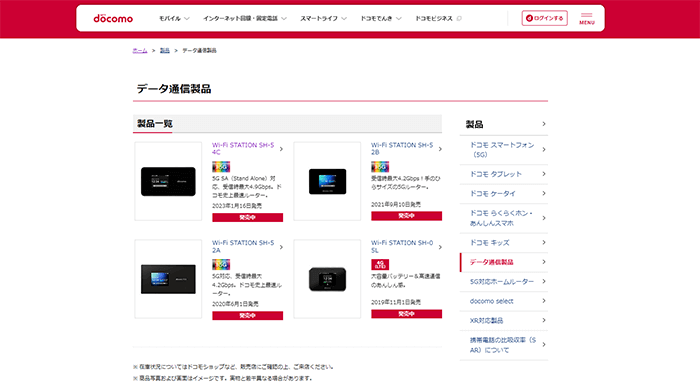Open the 製品 sidebar heading
This screenshot has width=700, height=390.
point(504,124)
